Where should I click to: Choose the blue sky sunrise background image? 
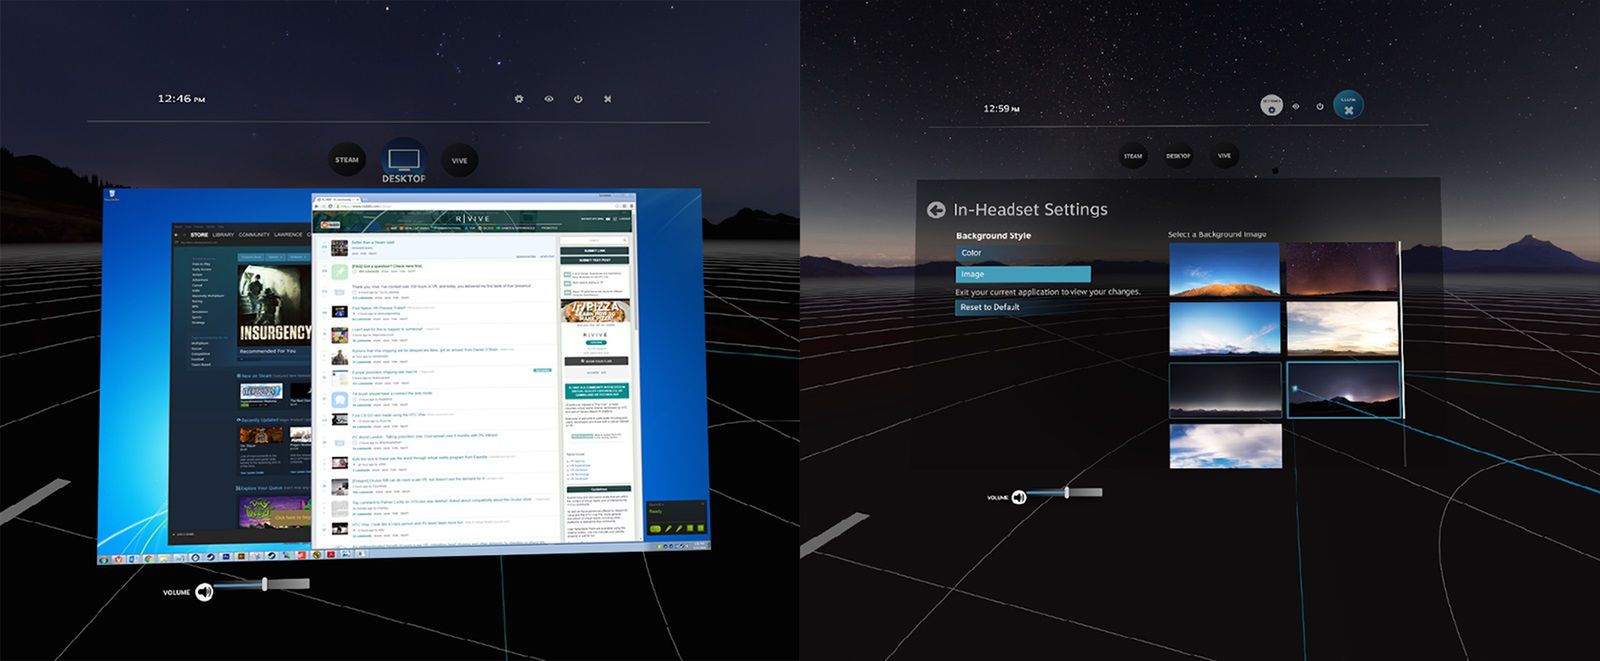(1225, 329)
